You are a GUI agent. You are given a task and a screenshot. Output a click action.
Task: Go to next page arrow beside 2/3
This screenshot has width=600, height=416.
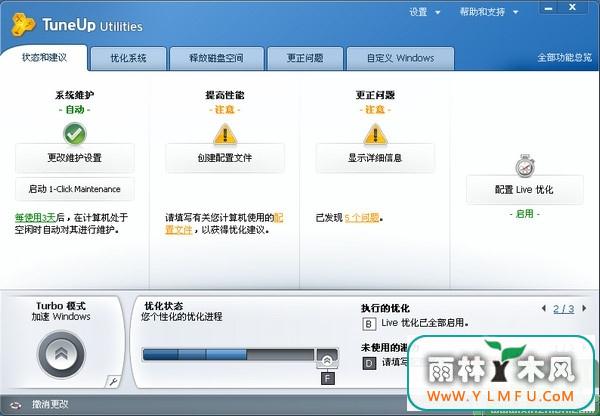coord(584,308)
